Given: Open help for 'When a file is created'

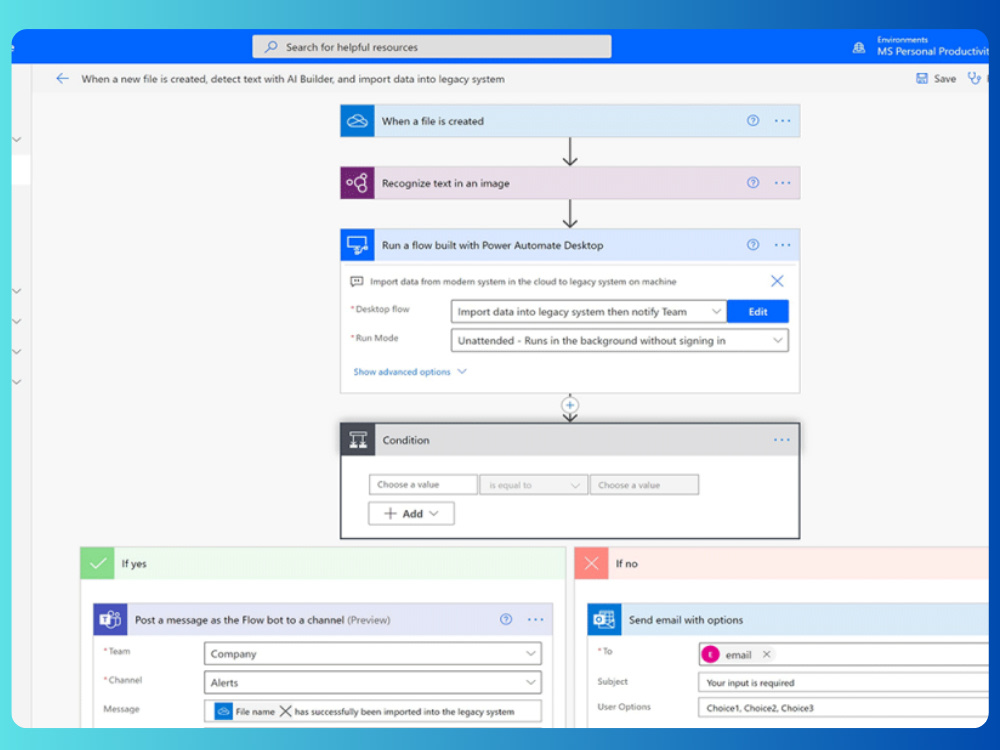Looking at the screenshot, I should [753, 121].
